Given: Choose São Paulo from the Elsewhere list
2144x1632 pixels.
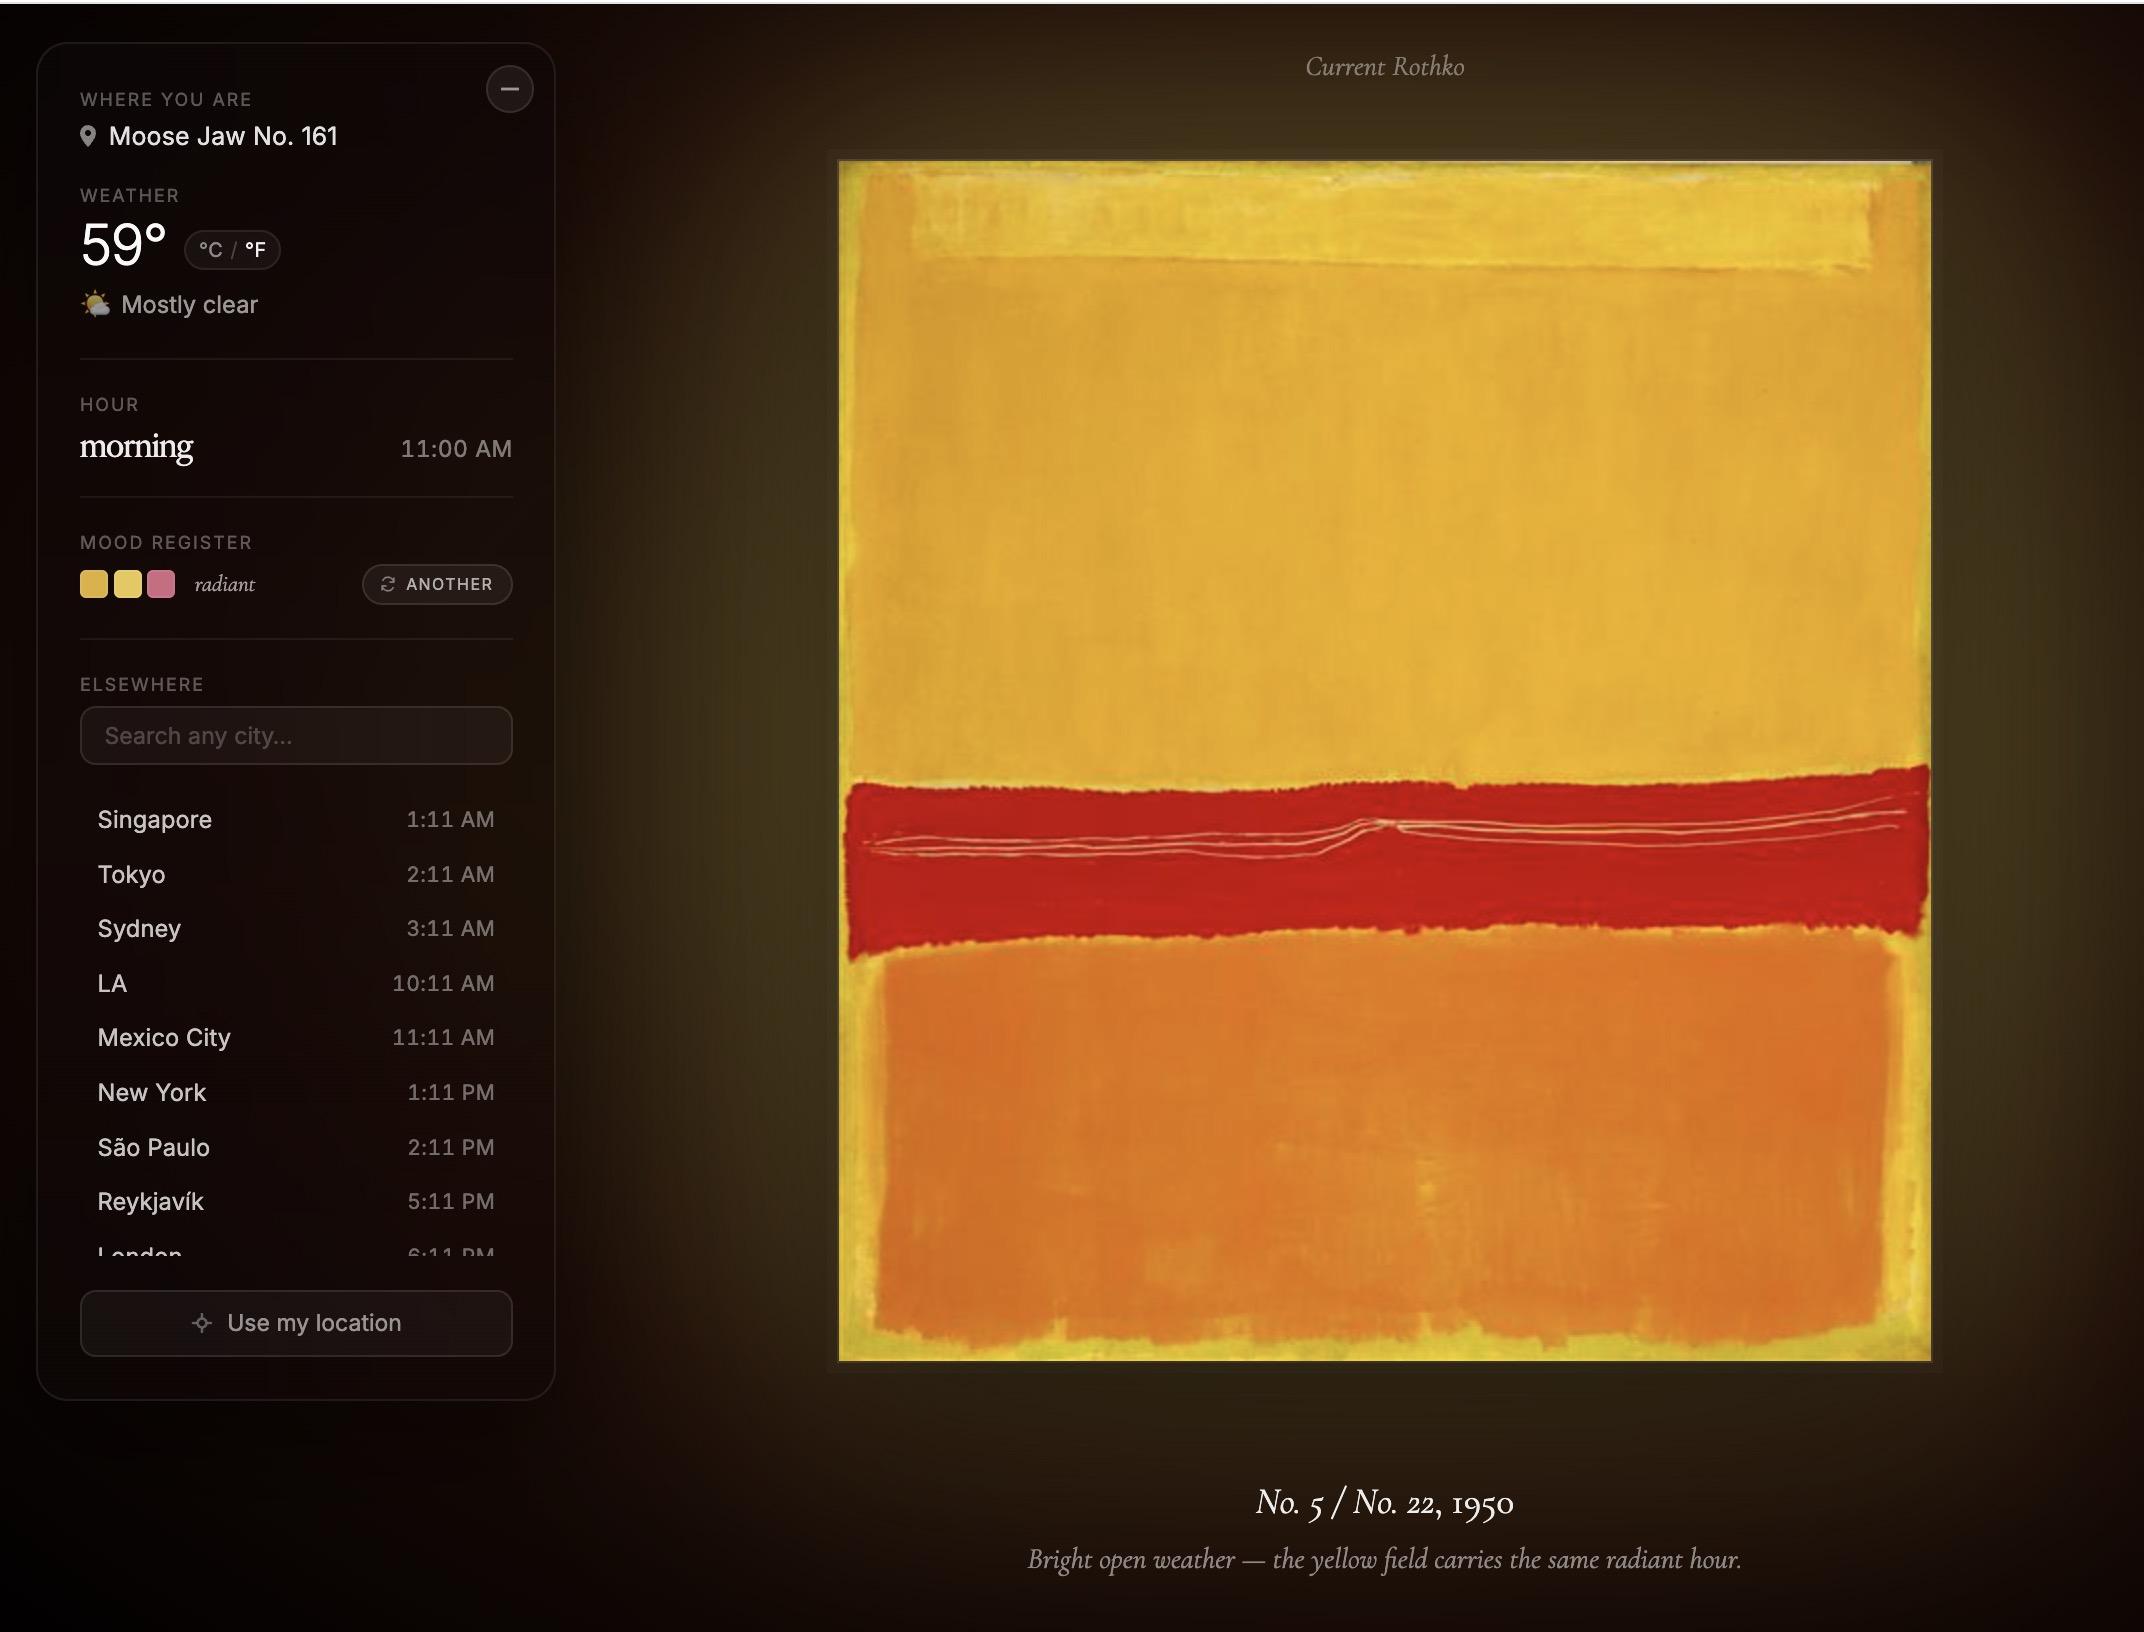Looking at the screenshot, I should click(x=296, y=1147).
